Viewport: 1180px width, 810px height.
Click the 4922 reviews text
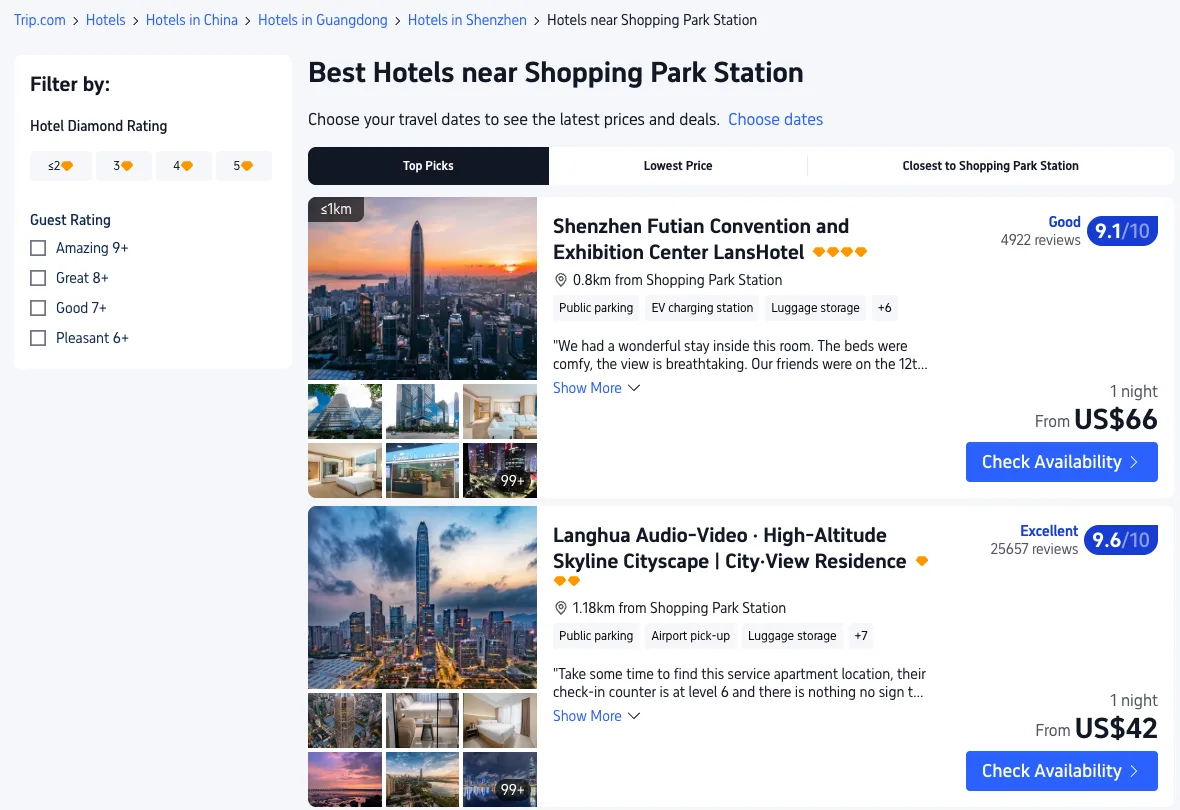point(1040,240)
